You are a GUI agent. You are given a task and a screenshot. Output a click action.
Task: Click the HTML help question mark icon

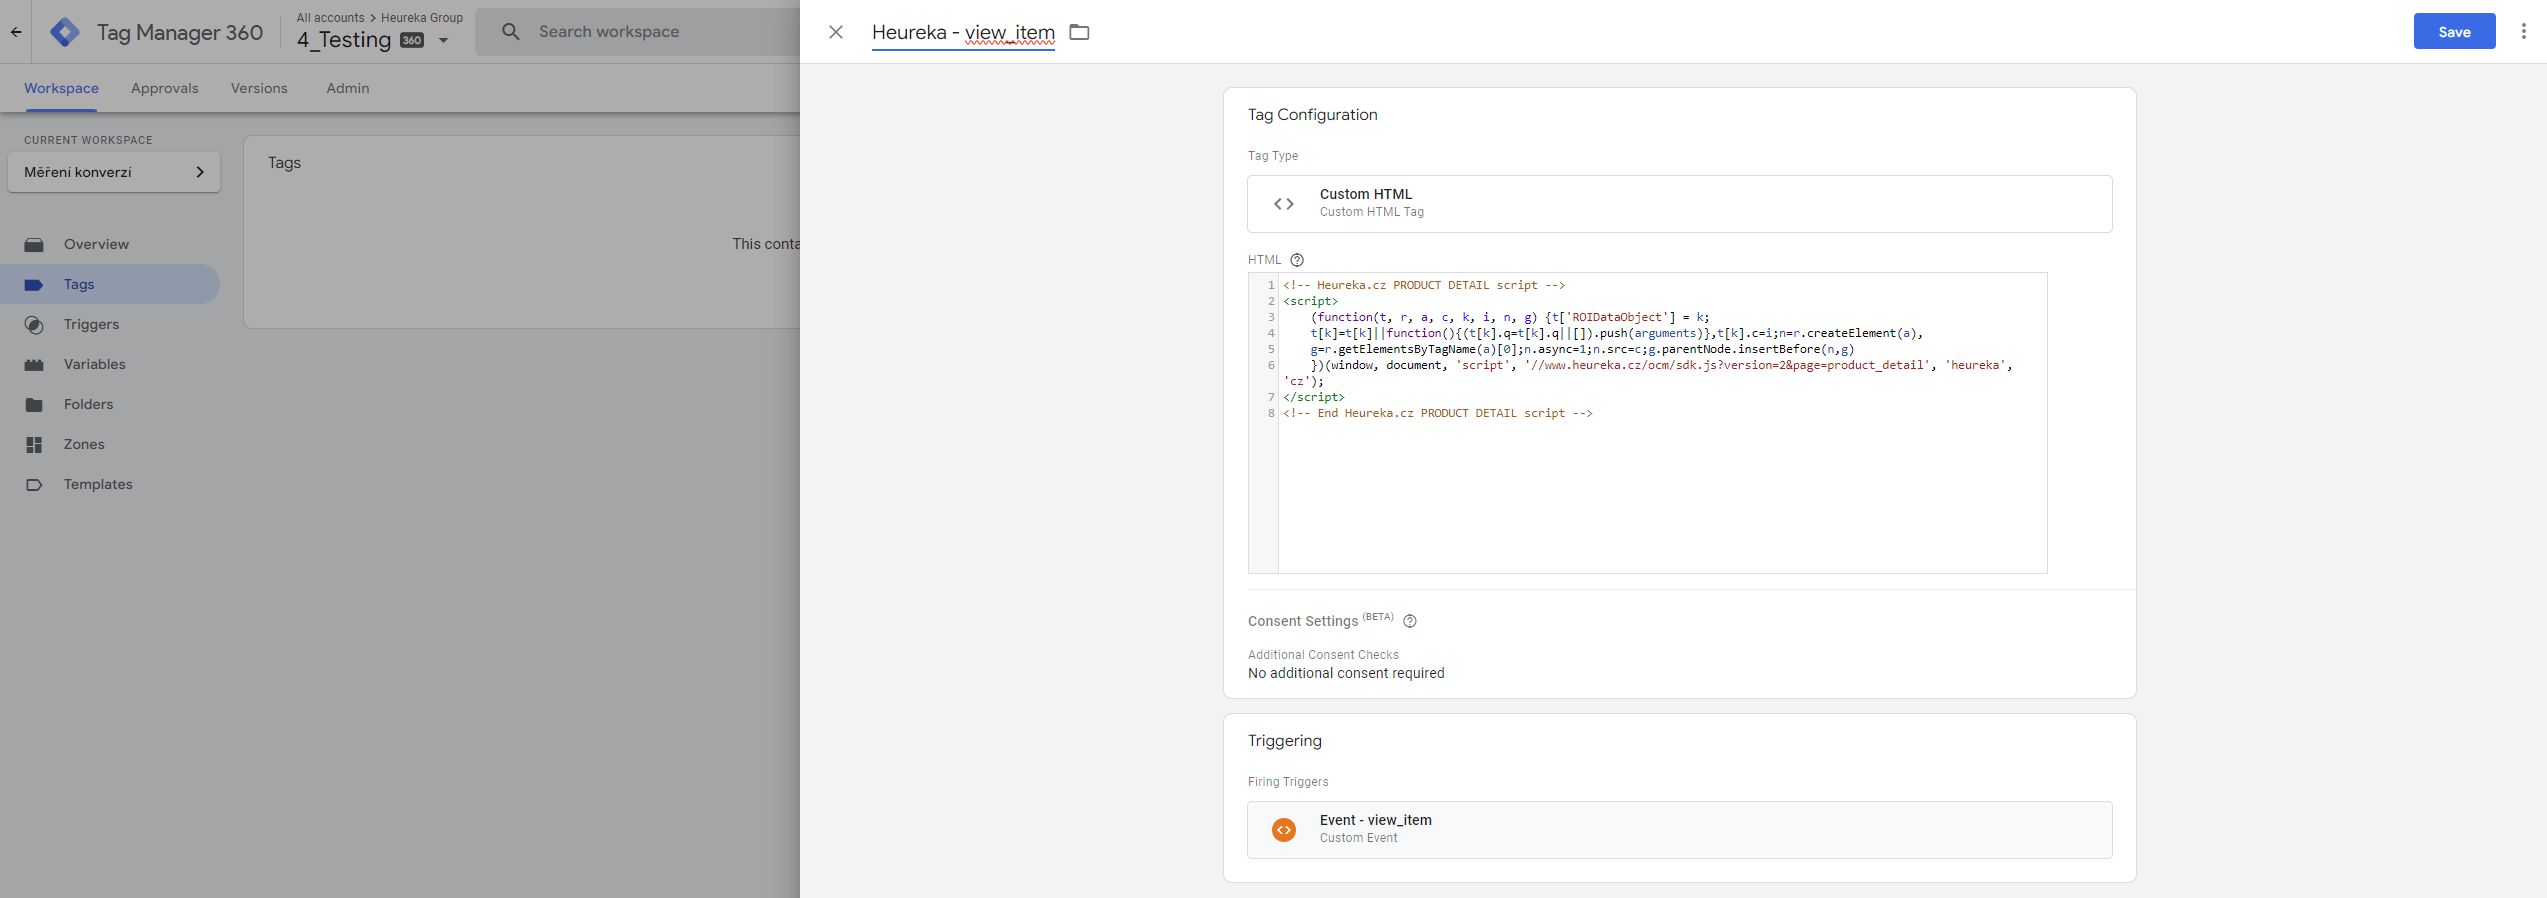(1297, 260)
